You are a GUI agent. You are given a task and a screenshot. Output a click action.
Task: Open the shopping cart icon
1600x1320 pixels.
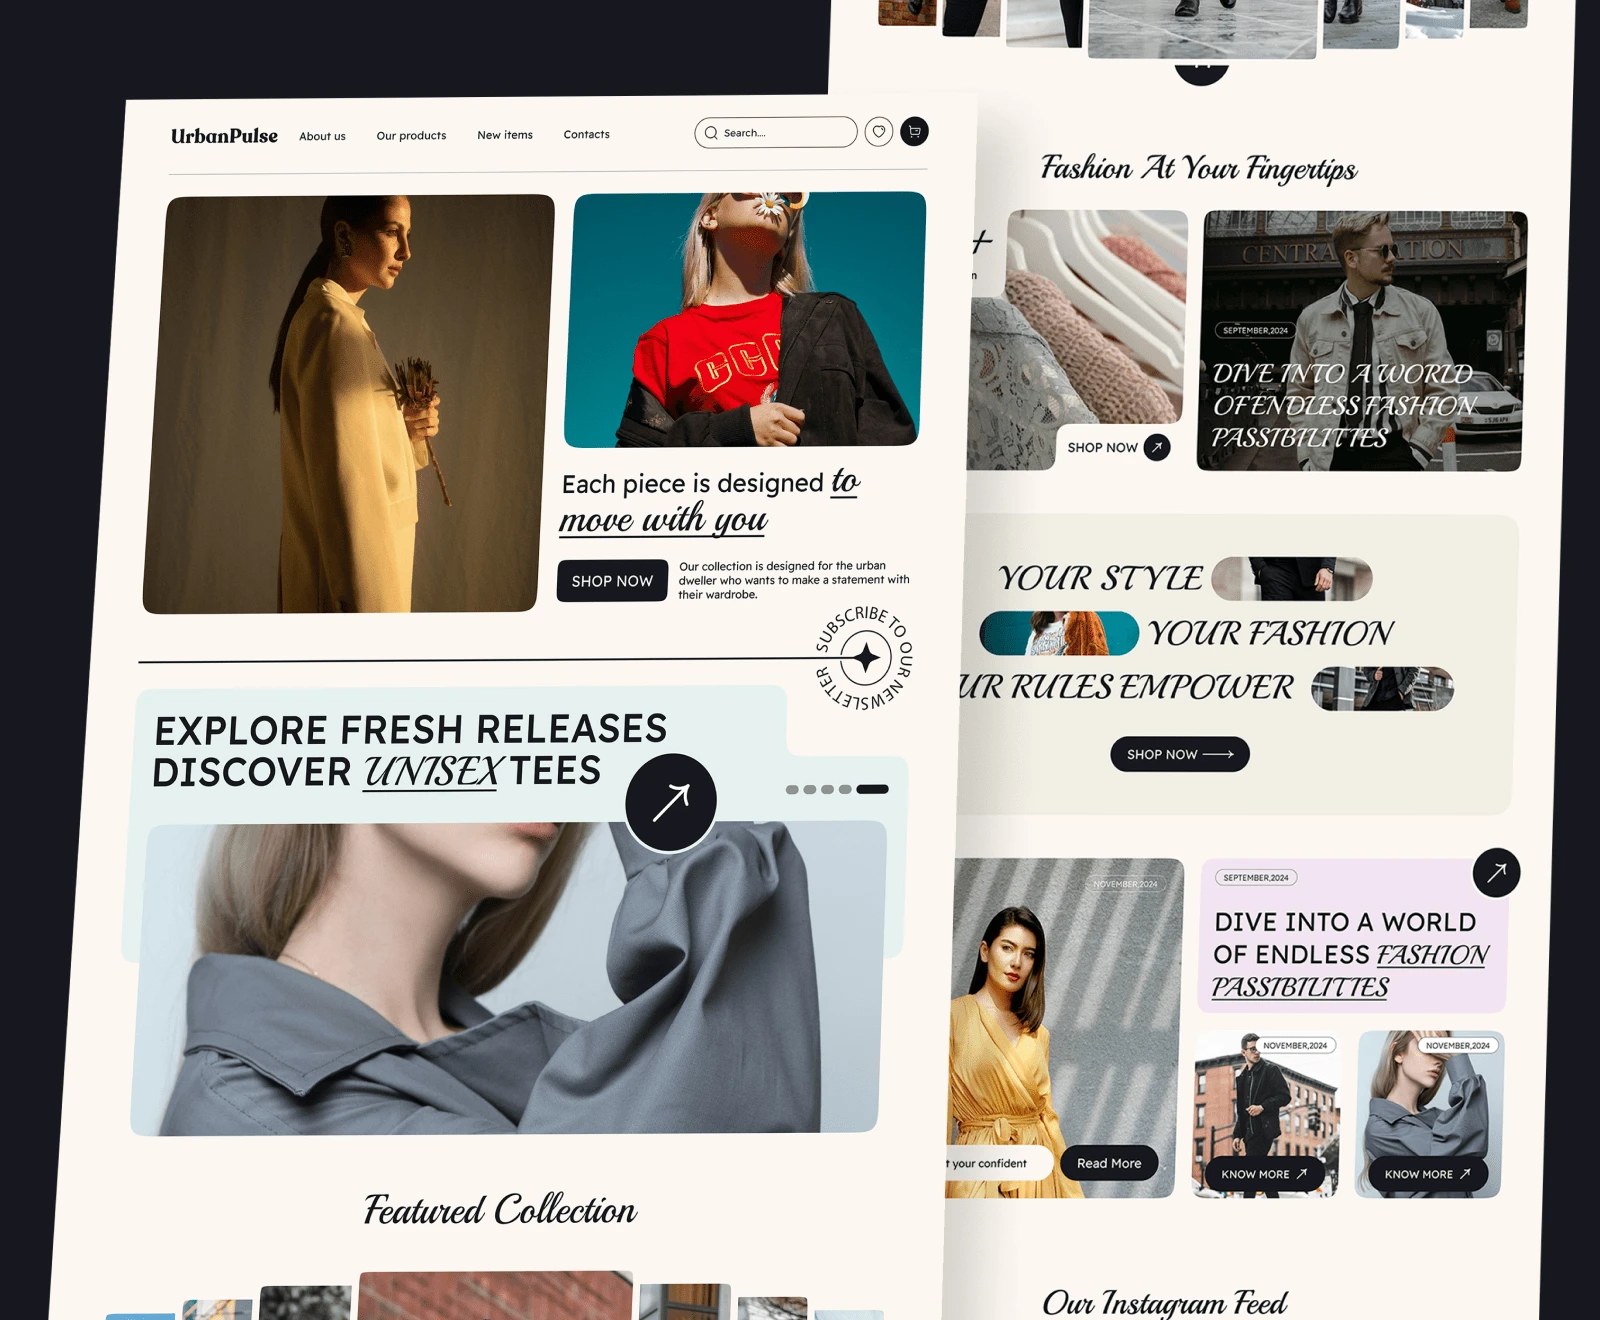point(914,131)
